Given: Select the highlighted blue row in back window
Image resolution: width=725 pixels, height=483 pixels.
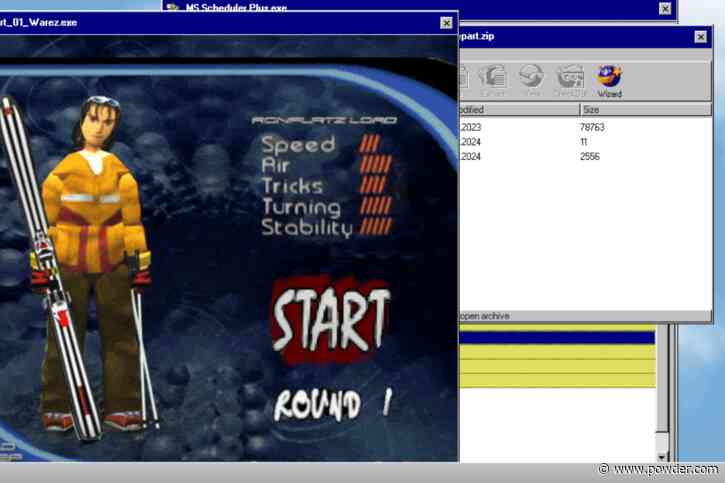Looking at the screenshot, I should click(x=558, y=337).
